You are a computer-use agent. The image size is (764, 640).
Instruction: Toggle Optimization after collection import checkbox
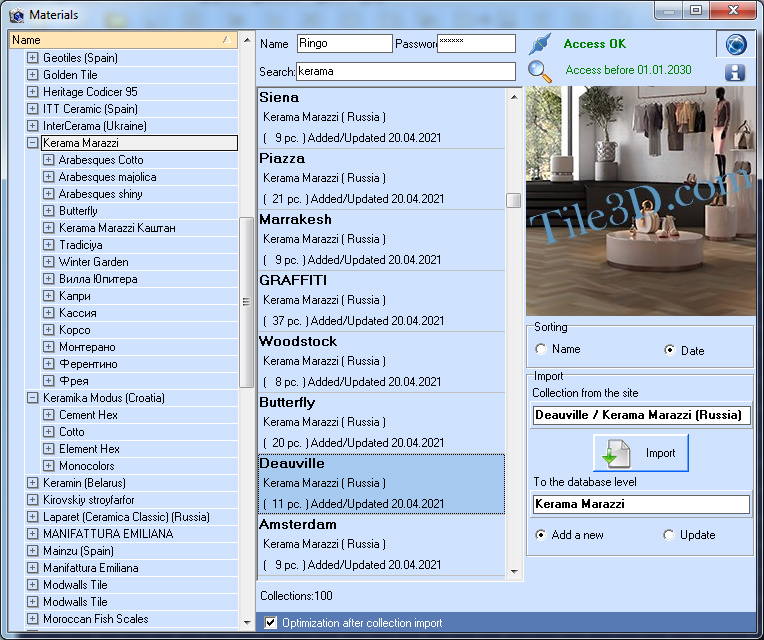[x=270, y=622]
